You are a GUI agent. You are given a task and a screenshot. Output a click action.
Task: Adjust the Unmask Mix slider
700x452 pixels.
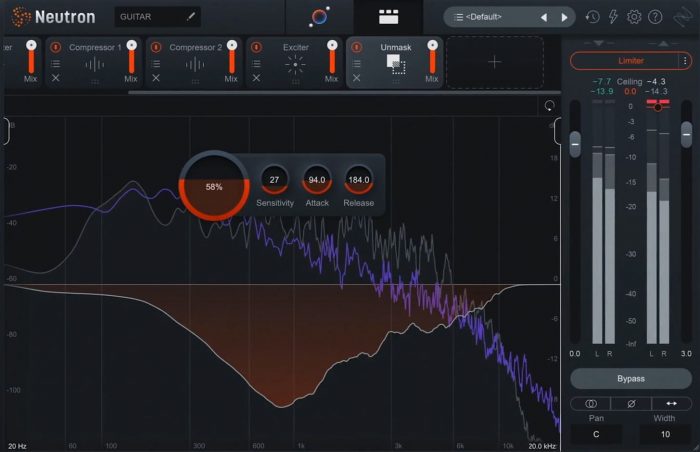pos(432,57)
